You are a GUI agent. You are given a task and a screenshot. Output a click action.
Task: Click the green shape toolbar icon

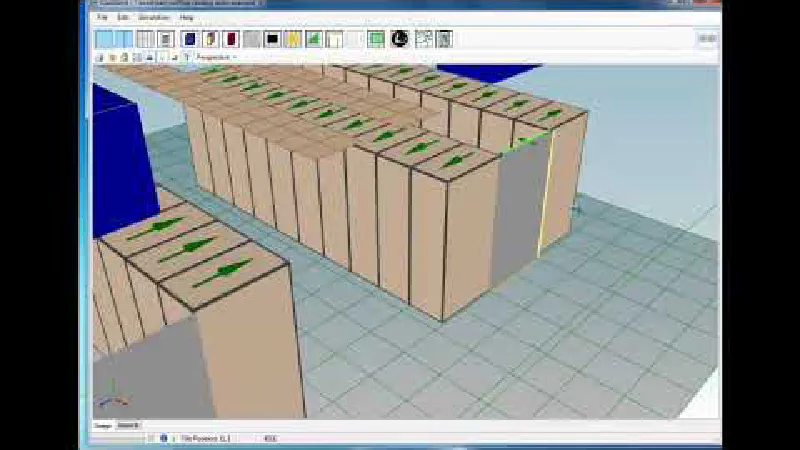314,39
